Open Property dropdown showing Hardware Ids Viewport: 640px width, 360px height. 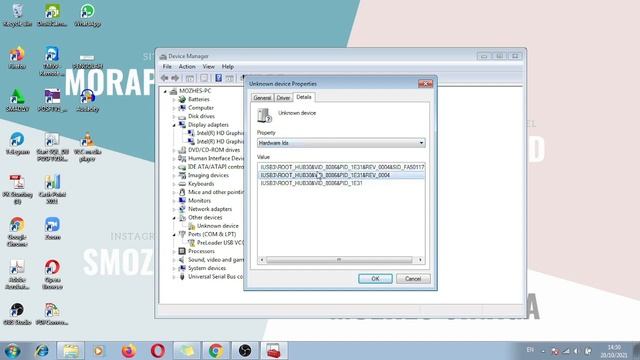[x=341, y=143]
